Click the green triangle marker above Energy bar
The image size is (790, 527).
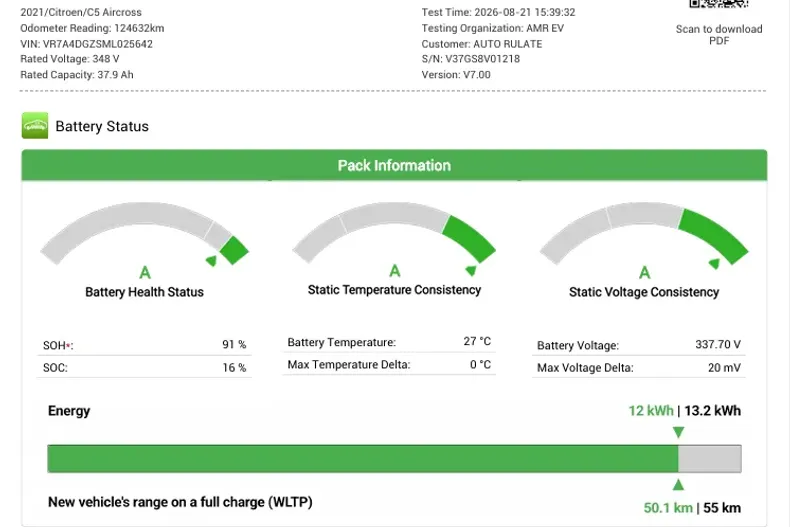(678, 432)
